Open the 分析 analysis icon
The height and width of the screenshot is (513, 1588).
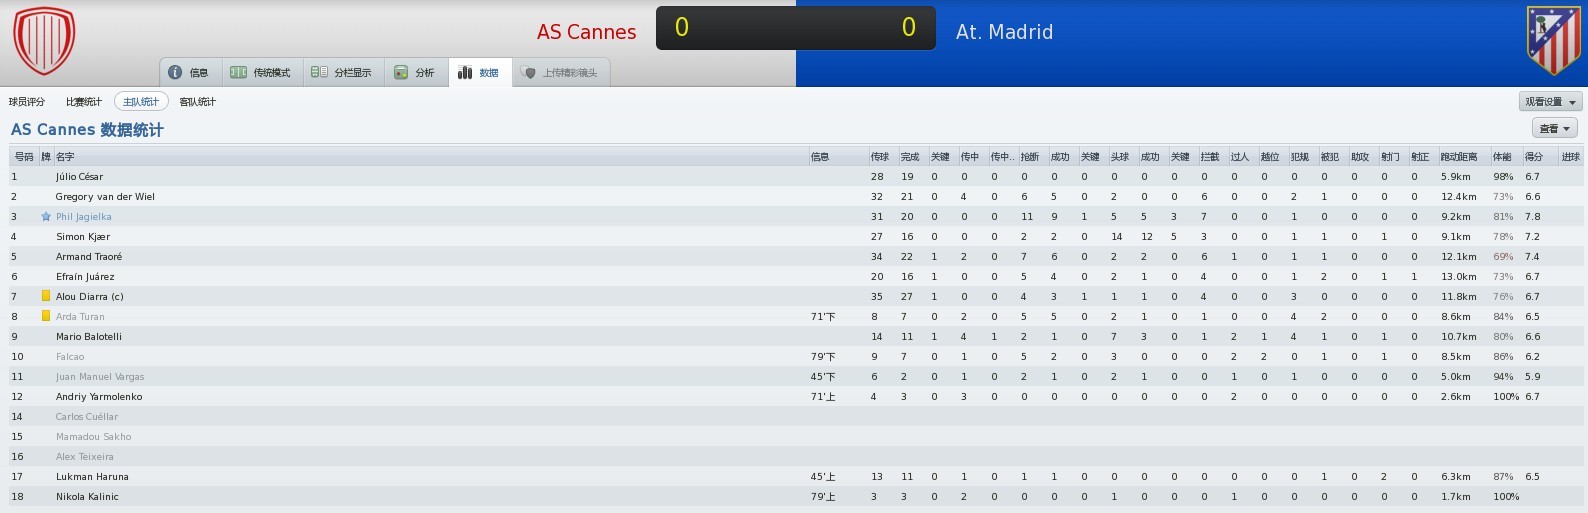click(x=401, y=72)
